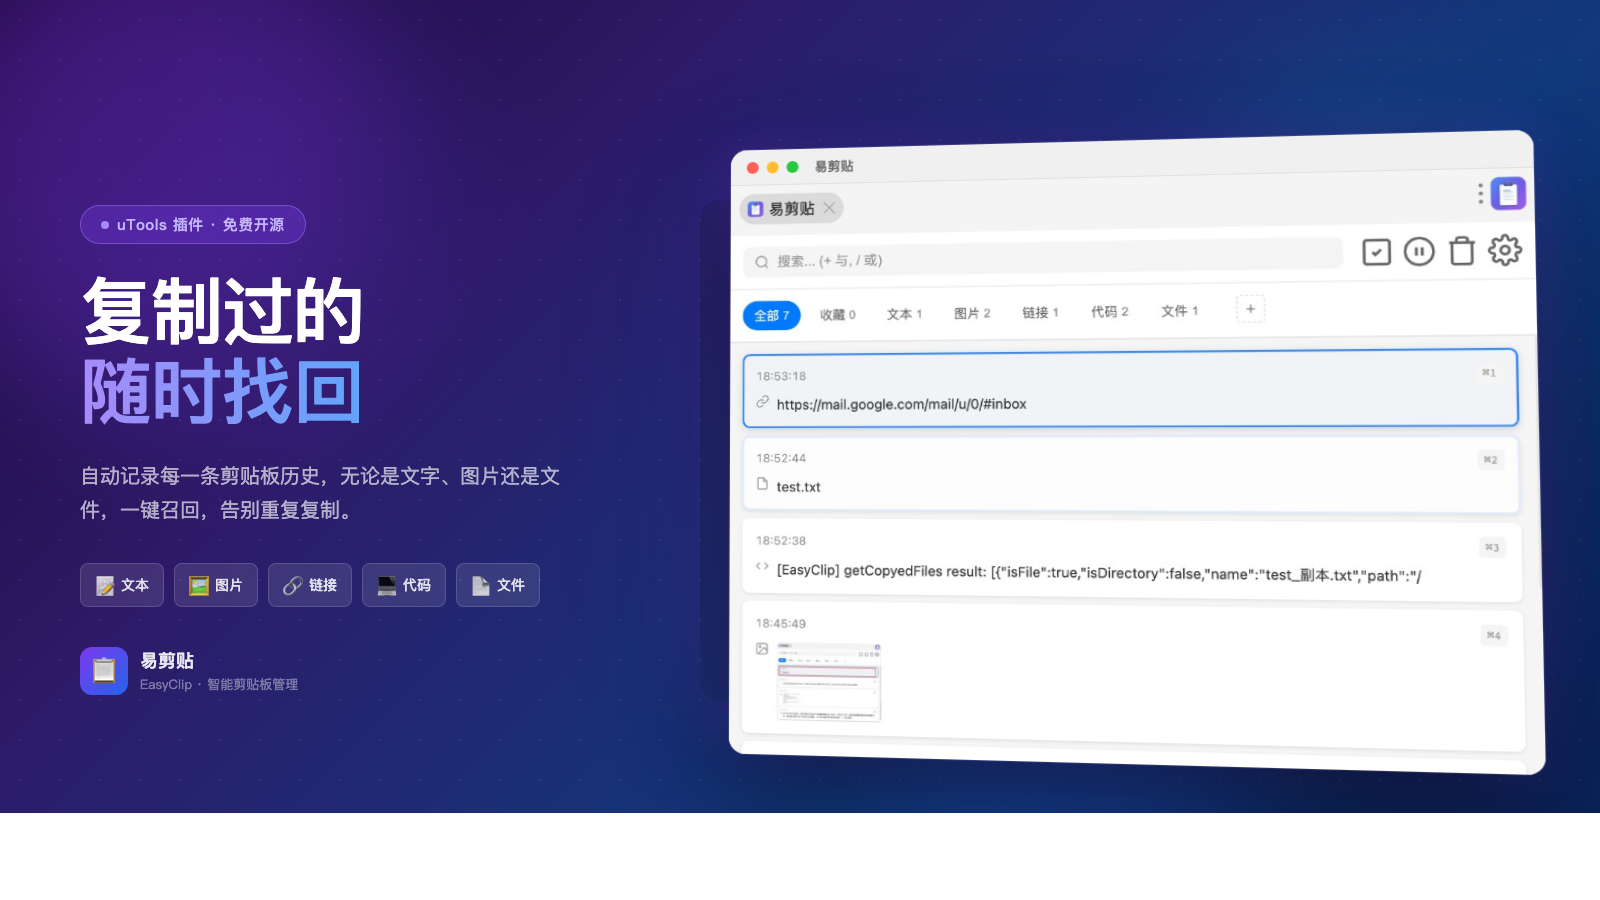Select the 文件 1 tab

click(1179, 311)
